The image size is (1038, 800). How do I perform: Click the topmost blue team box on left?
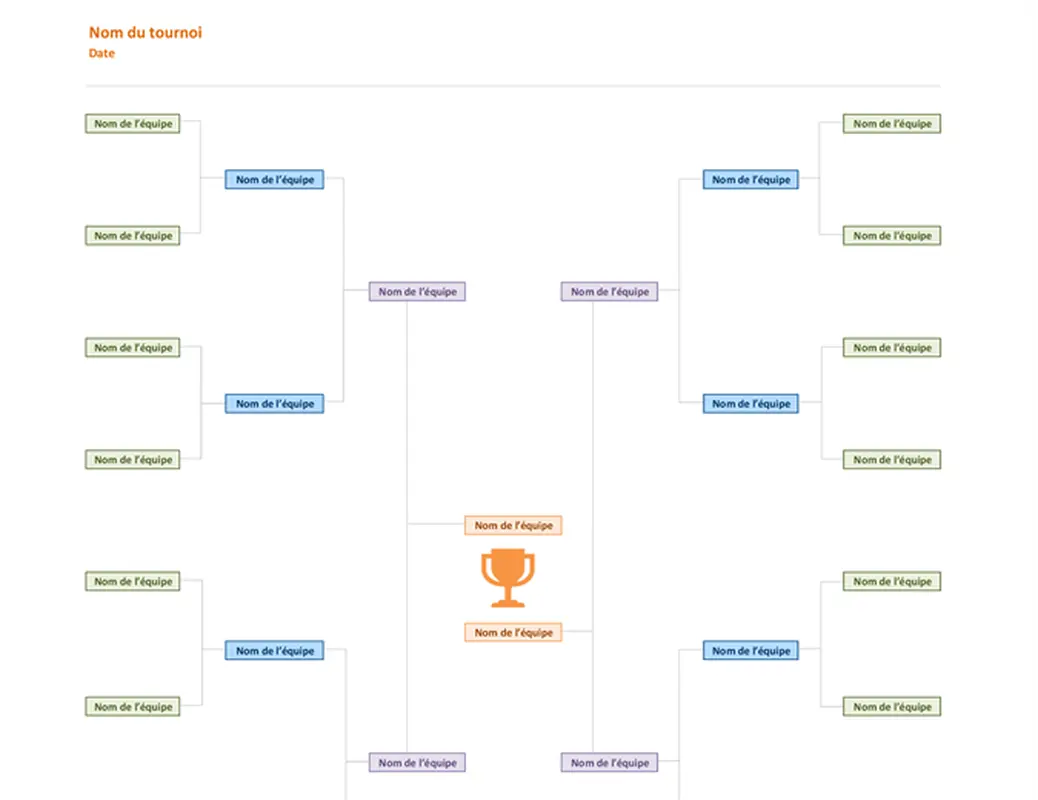274,180
